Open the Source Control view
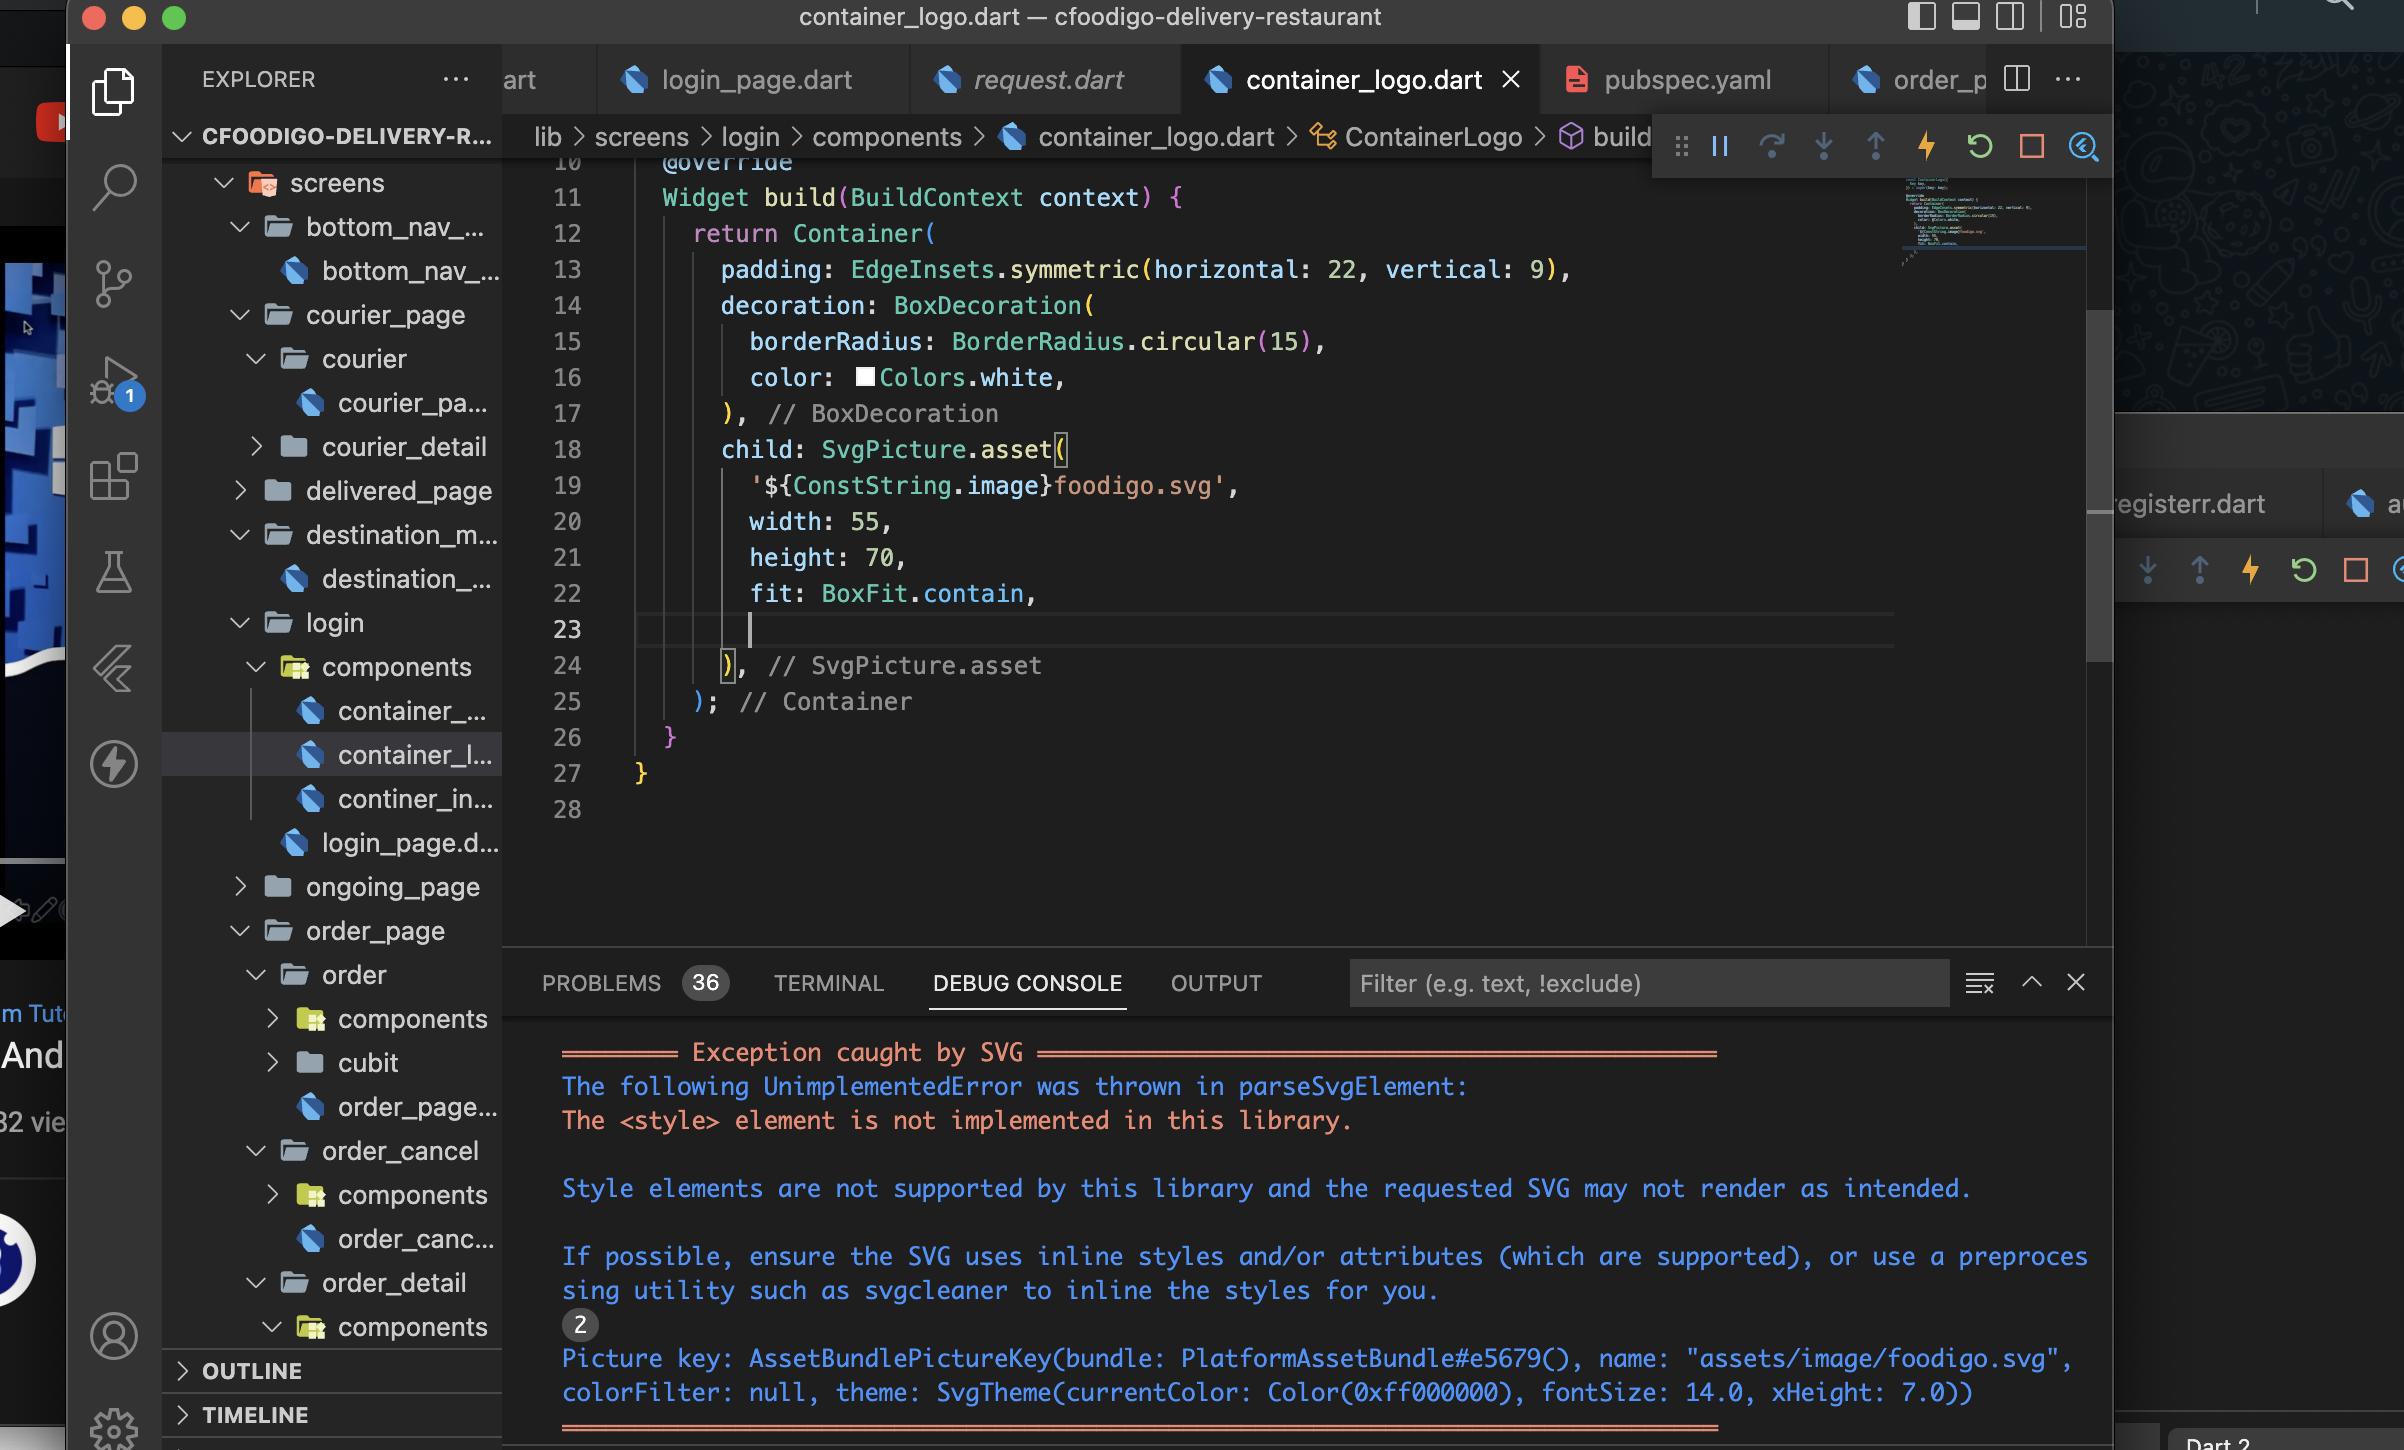The height and width of the screenshot is (1450, 2404). click(113, 284)
